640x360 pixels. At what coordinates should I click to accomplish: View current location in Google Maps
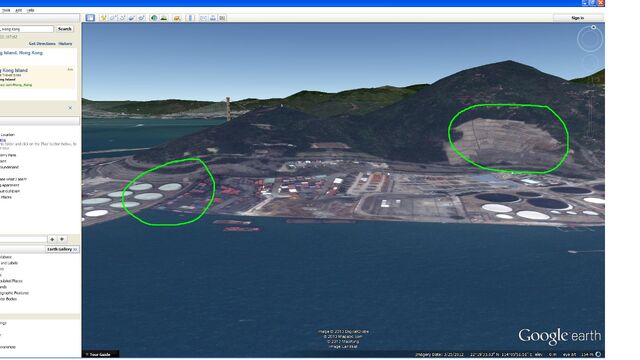(222, 18)
